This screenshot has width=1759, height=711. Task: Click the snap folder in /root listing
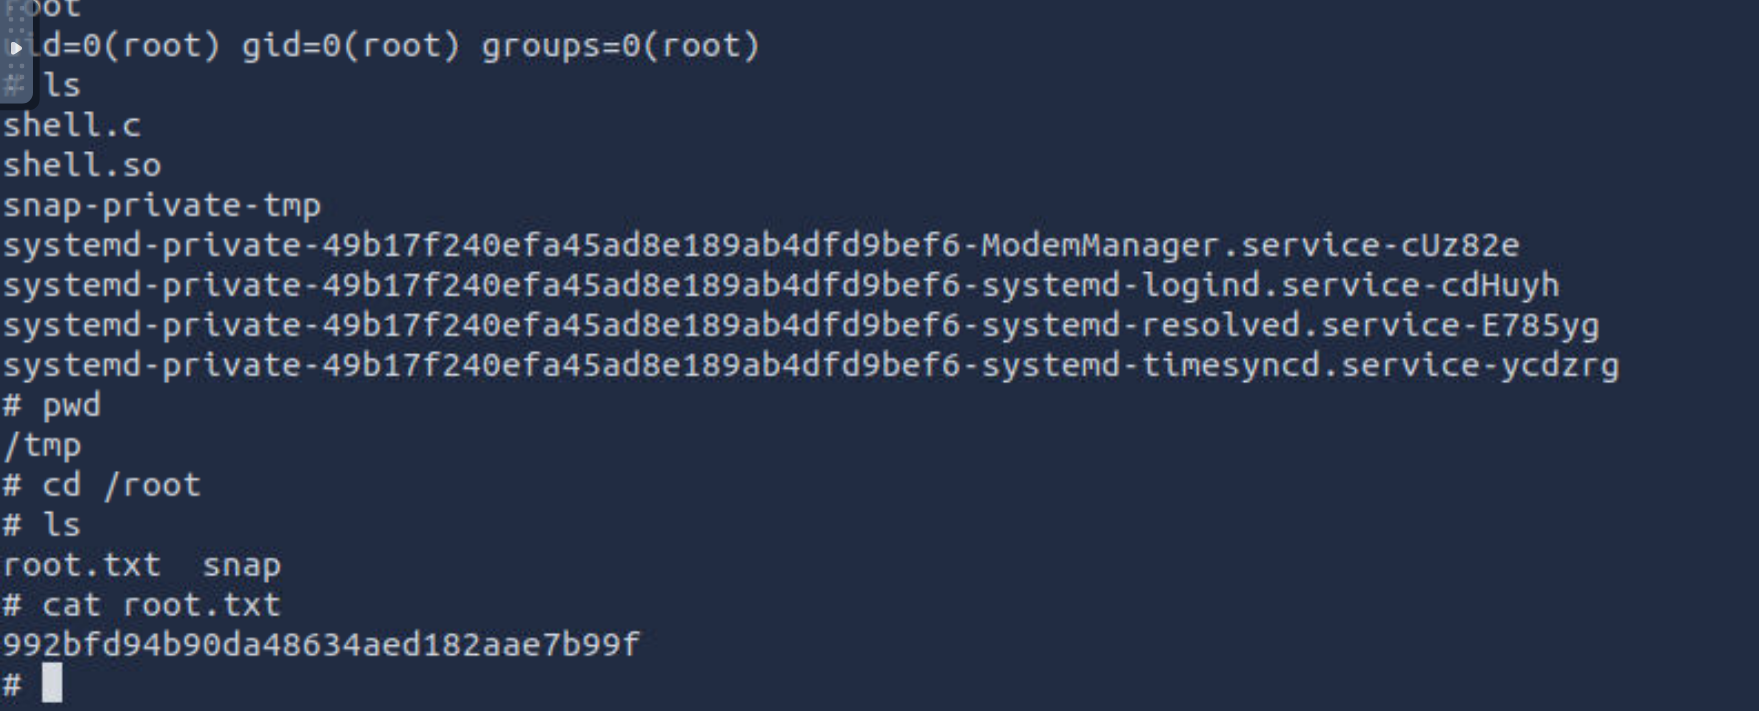pos(242,567)
